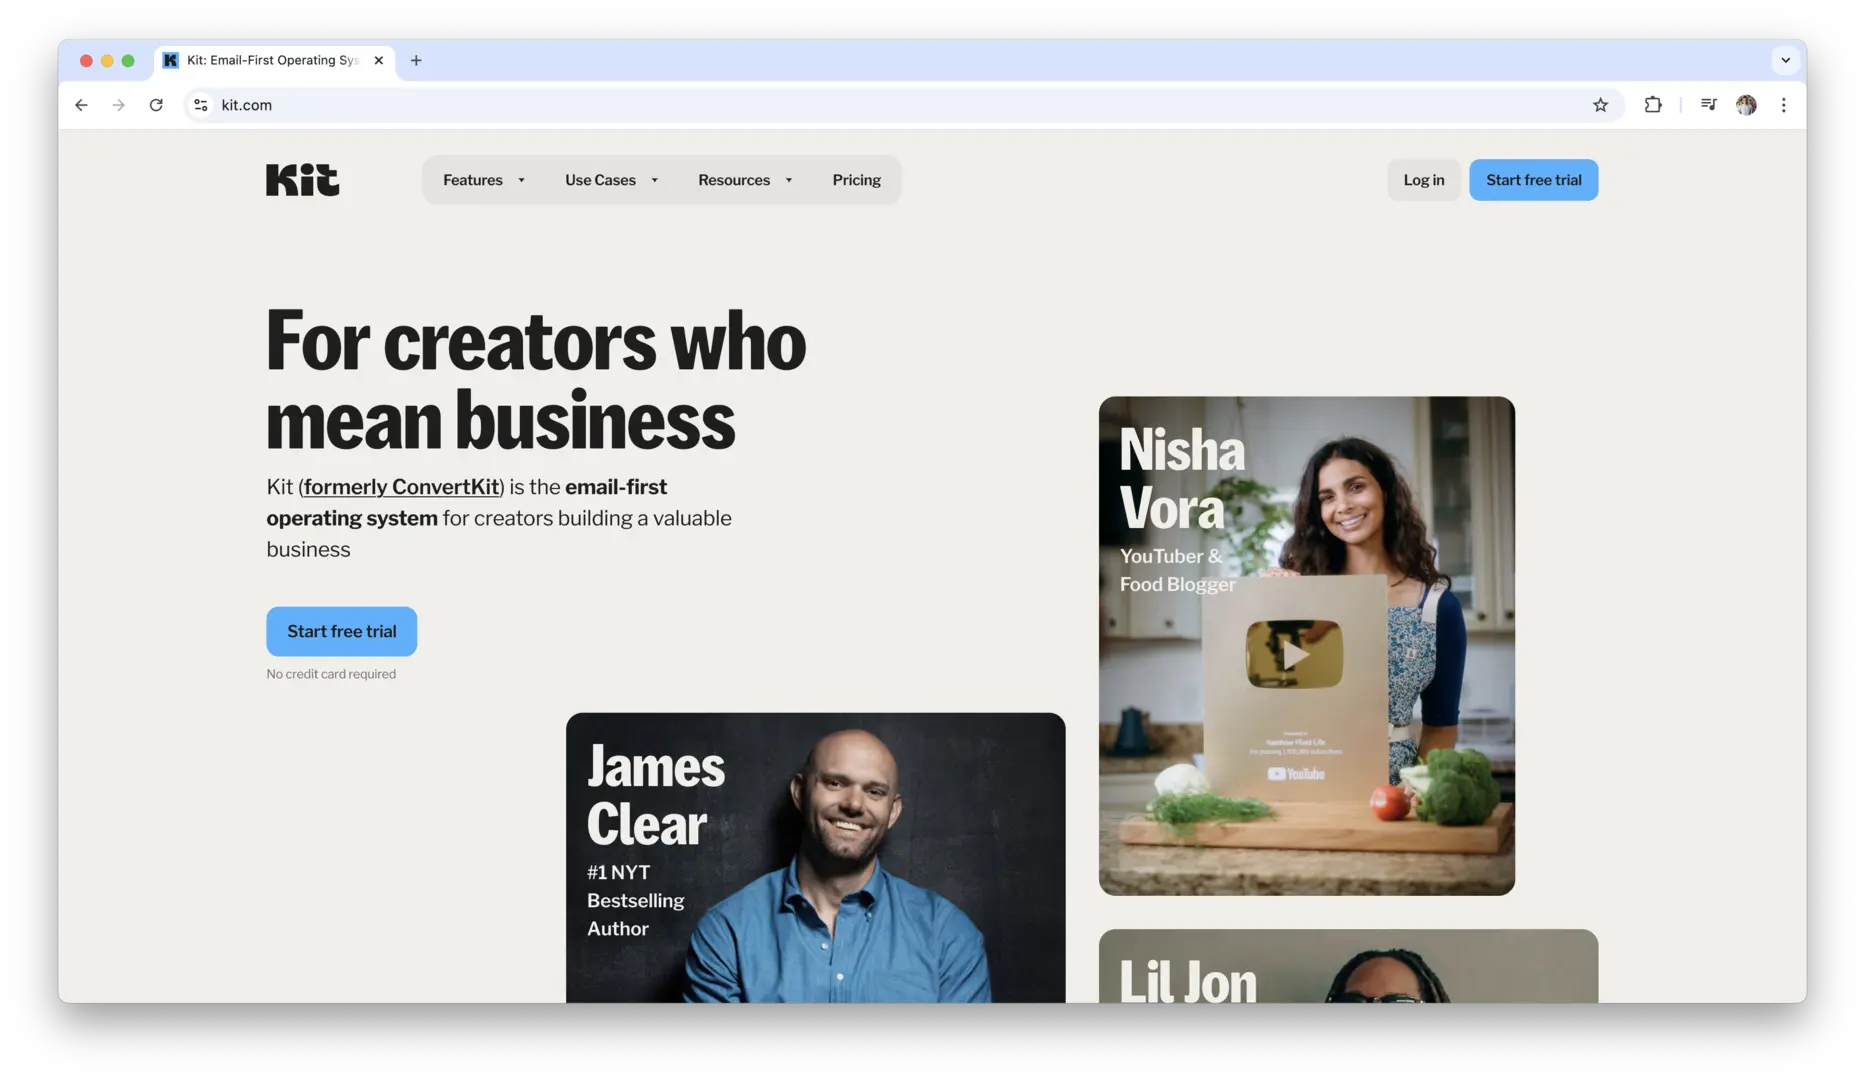Follow the 'formerly ConvertKit' link
The height and width of the screenshot is (1080, 1865).
point(402,487)
